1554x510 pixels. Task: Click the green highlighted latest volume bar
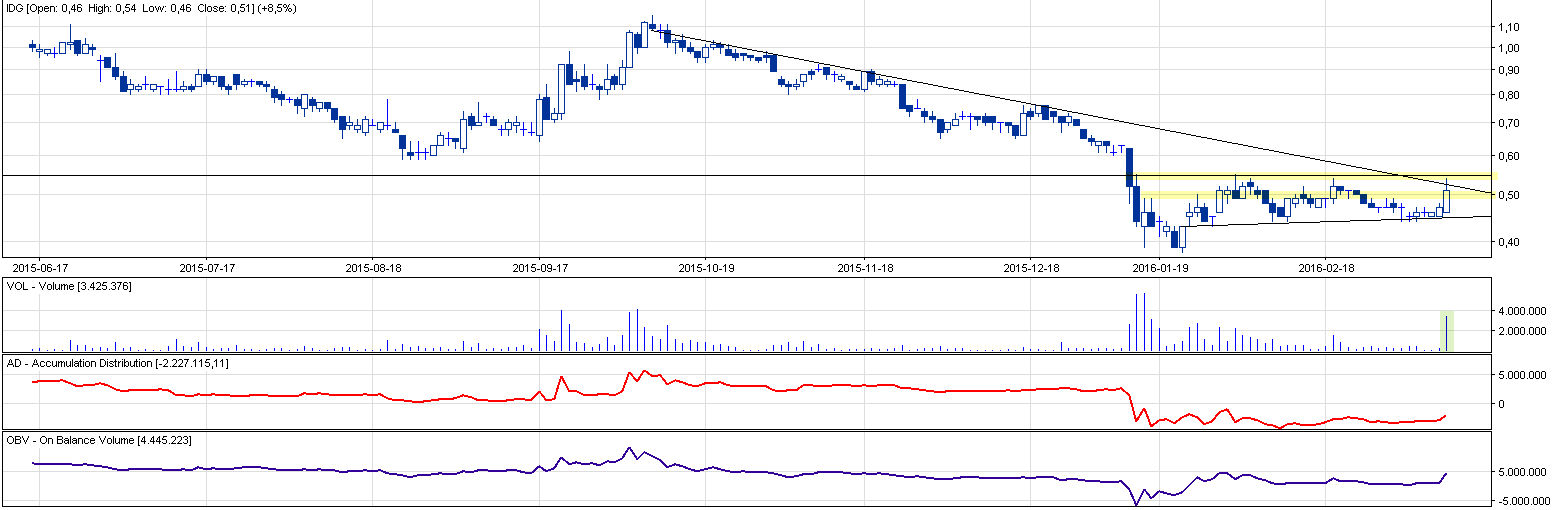click(x=1446, y=332)
